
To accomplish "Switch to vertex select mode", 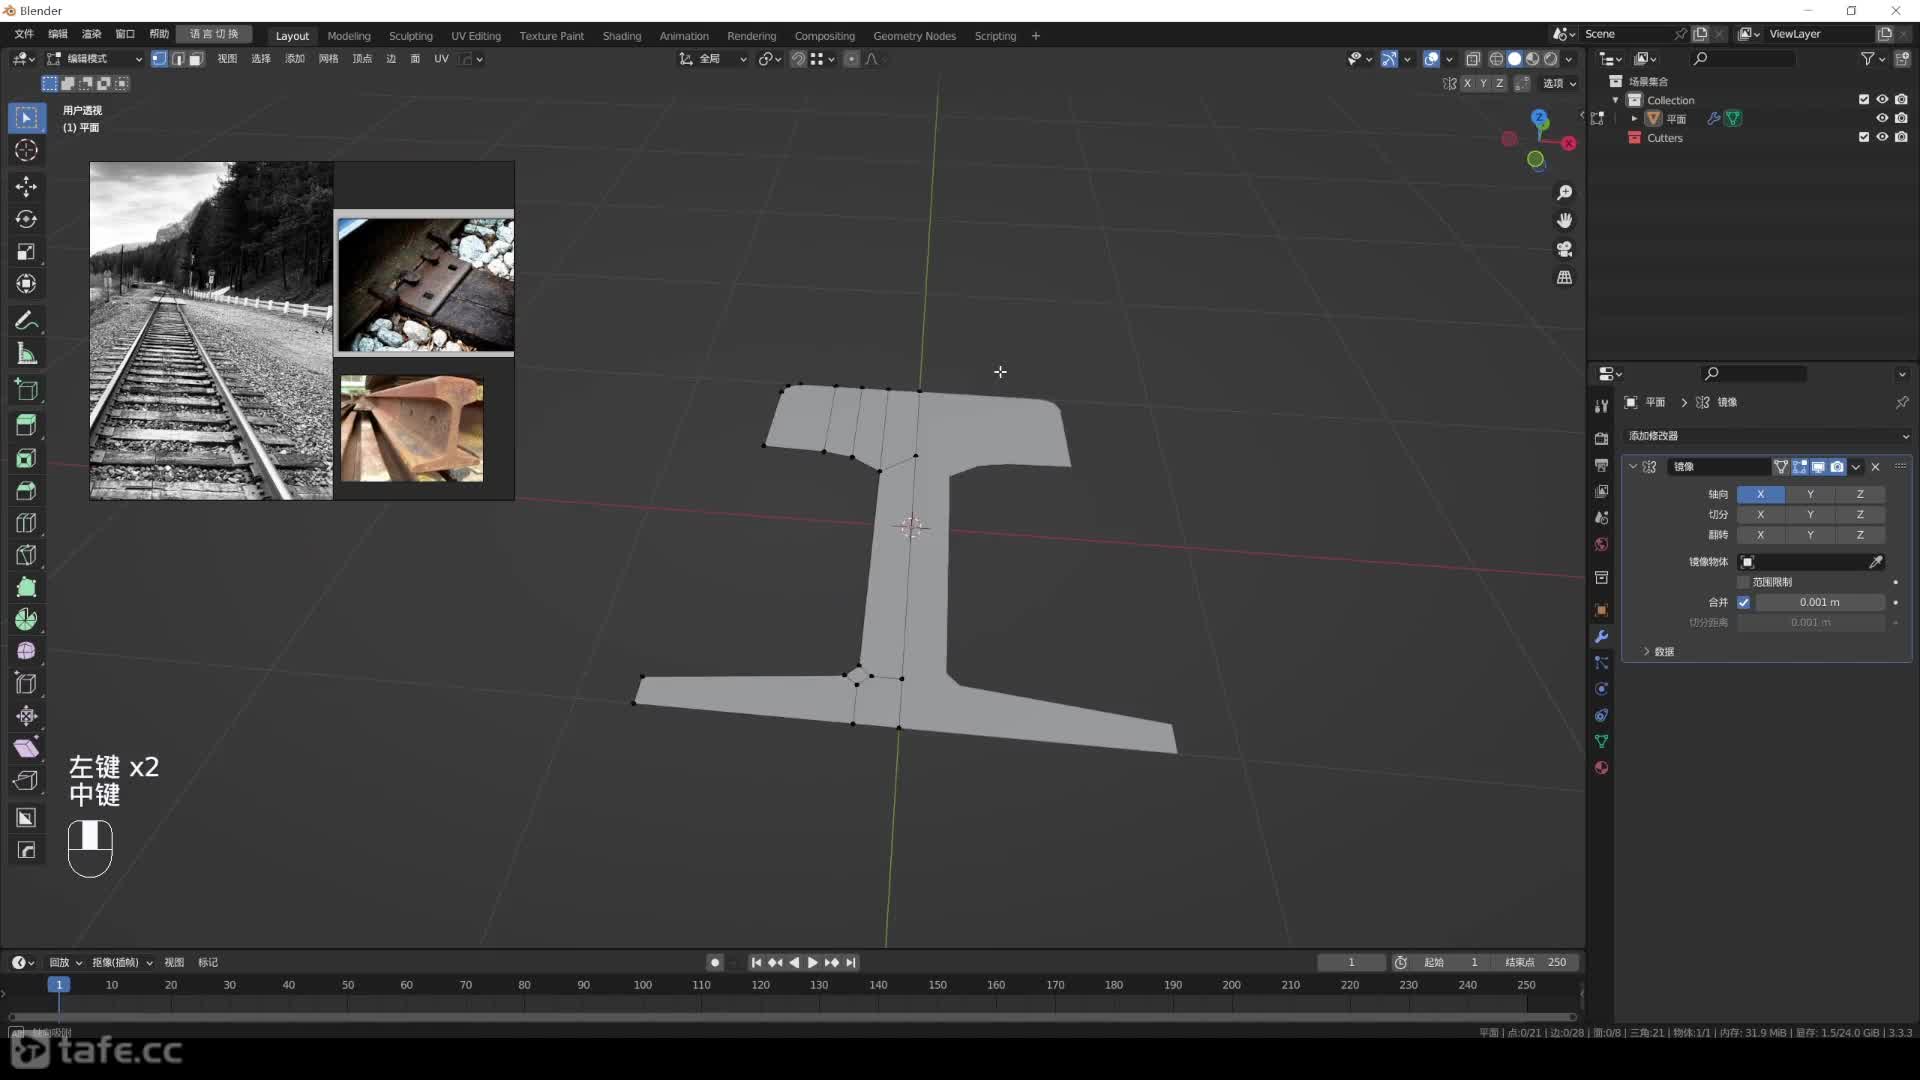I will point(159,59).
